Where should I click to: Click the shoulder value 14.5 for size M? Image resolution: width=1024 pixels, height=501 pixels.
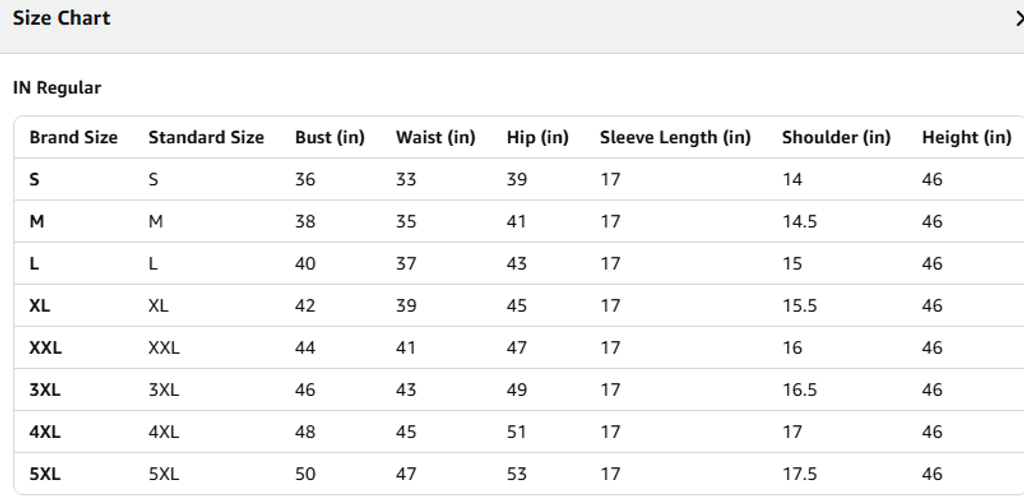tap(799, 222)
